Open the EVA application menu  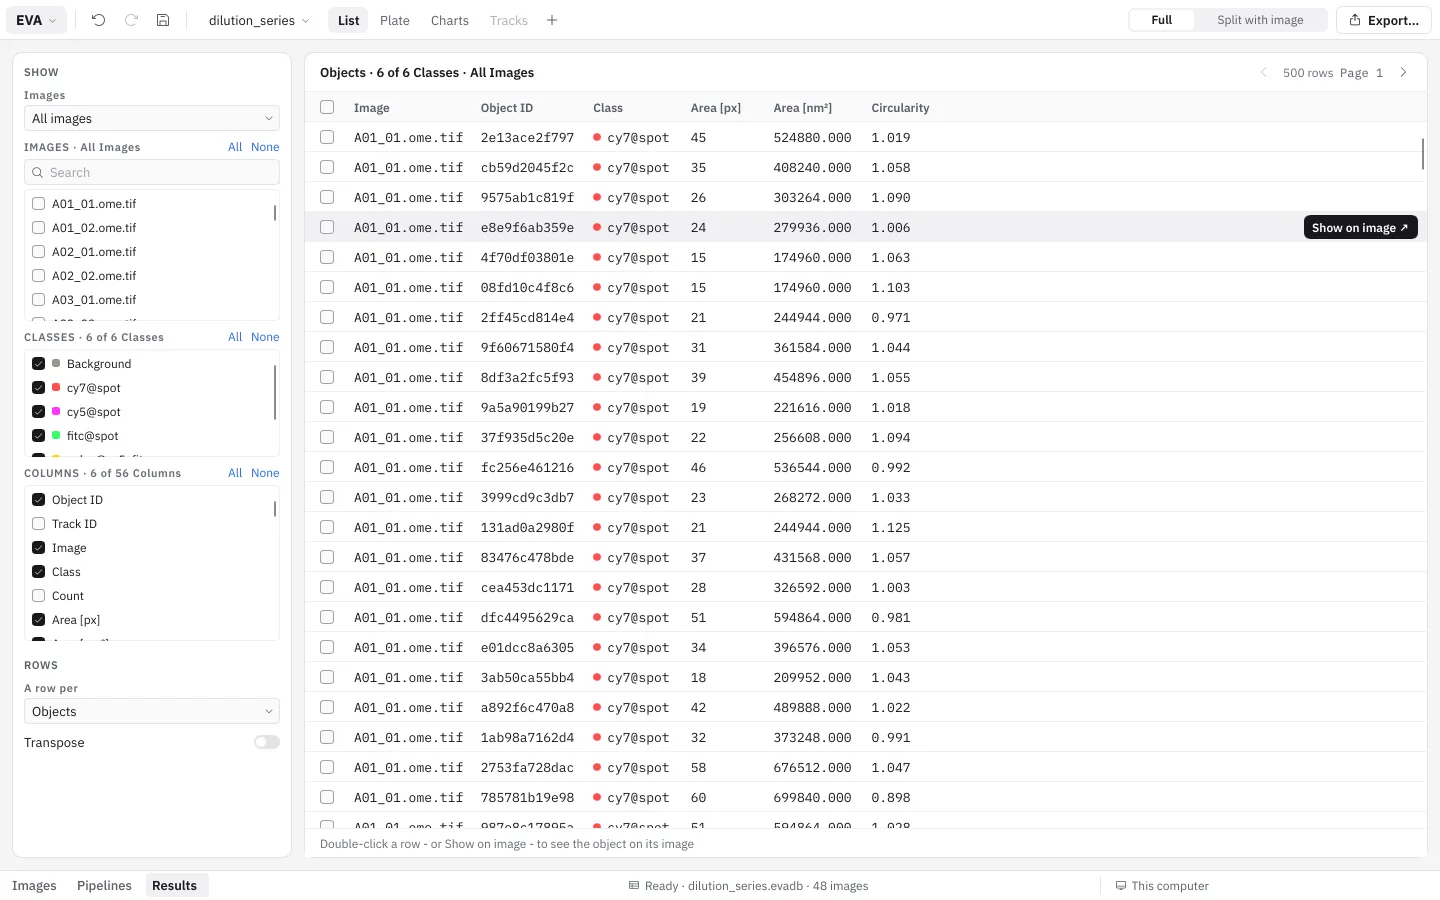(x=36, y=20)
